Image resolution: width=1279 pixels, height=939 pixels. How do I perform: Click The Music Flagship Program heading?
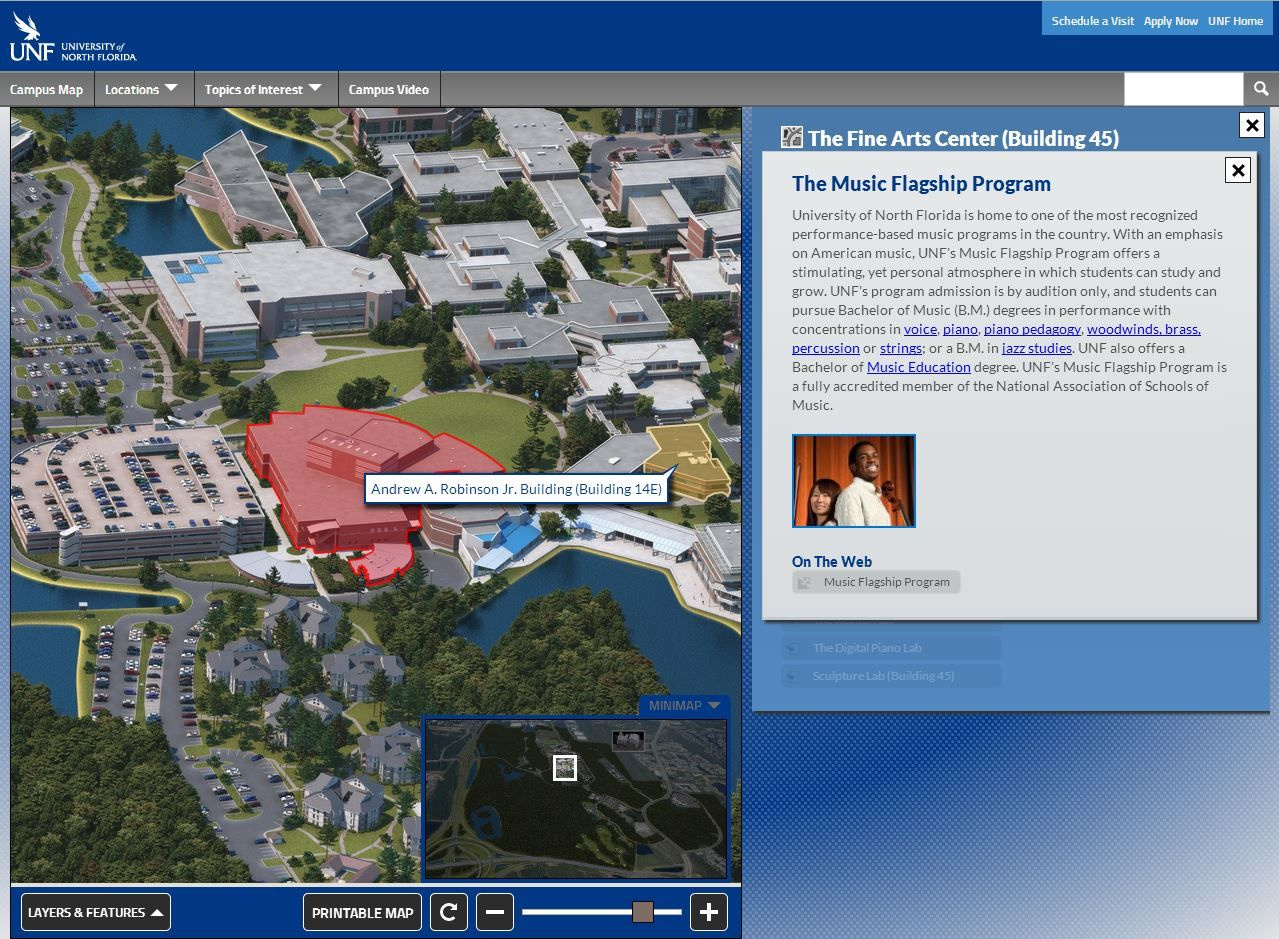pyautogui.click(x=921, y=184)
